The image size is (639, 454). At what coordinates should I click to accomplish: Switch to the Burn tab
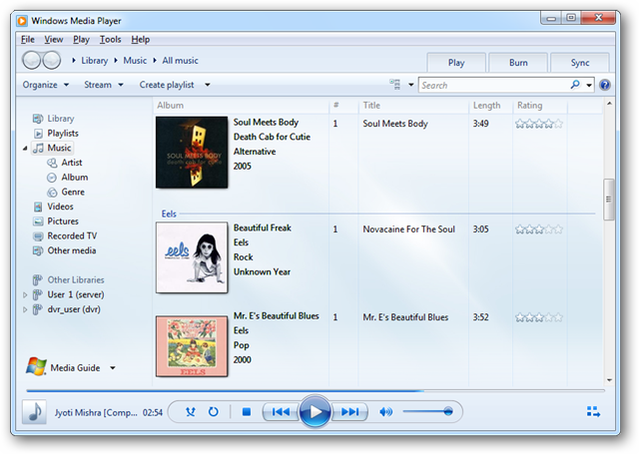pos(518,63)
